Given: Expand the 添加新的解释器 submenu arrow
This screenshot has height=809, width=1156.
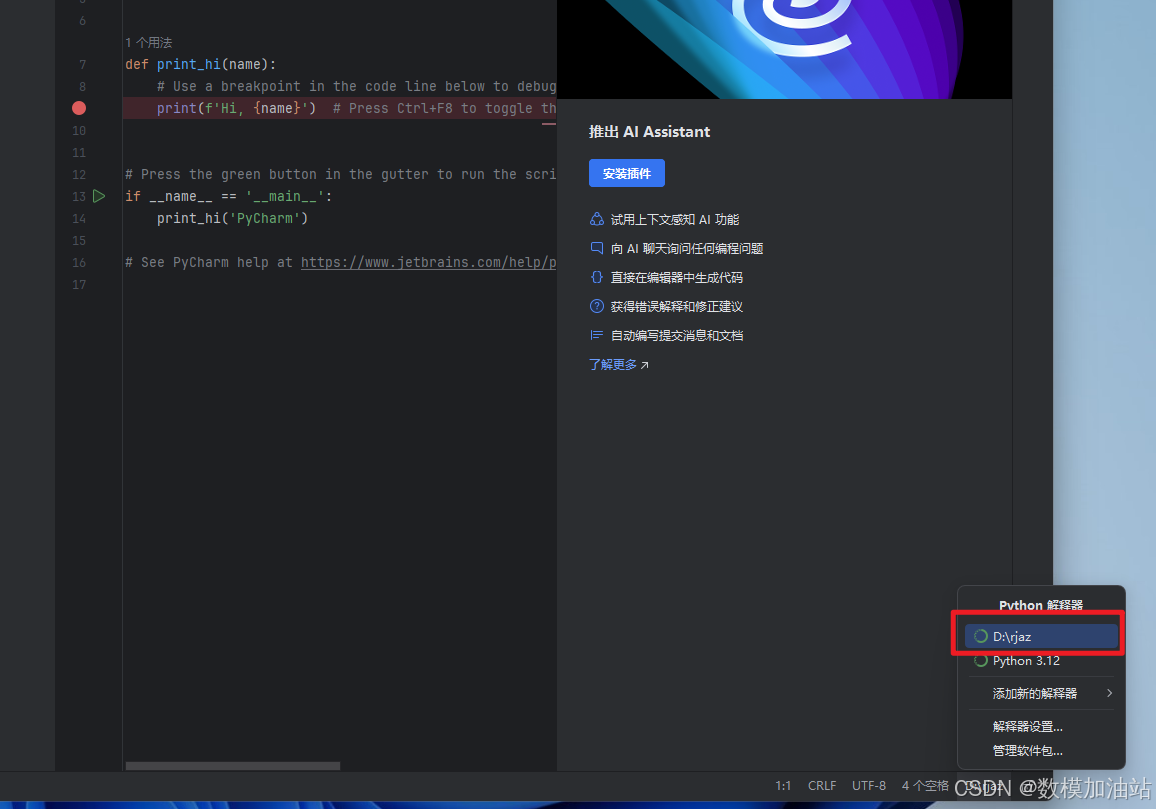Looking at the screenshot, I should 1109,693.
